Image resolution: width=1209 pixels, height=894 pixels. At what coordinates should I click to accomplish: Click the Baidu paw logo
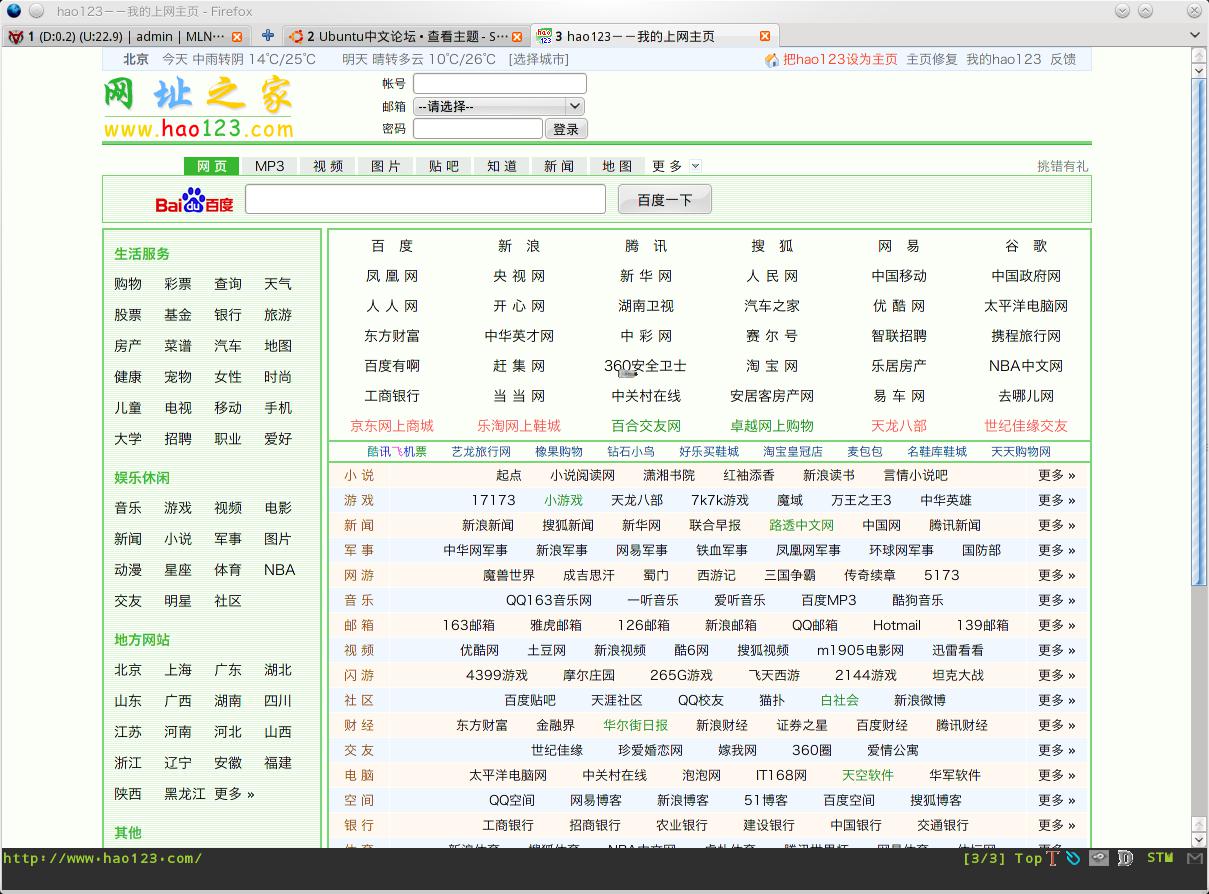tap(194, 199)
